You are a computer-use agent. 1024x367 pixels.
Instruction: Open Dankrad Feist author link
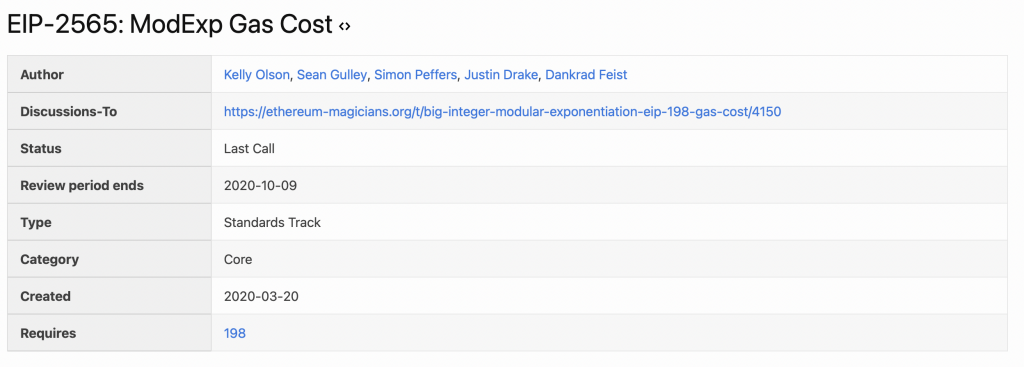pos(586,75)
